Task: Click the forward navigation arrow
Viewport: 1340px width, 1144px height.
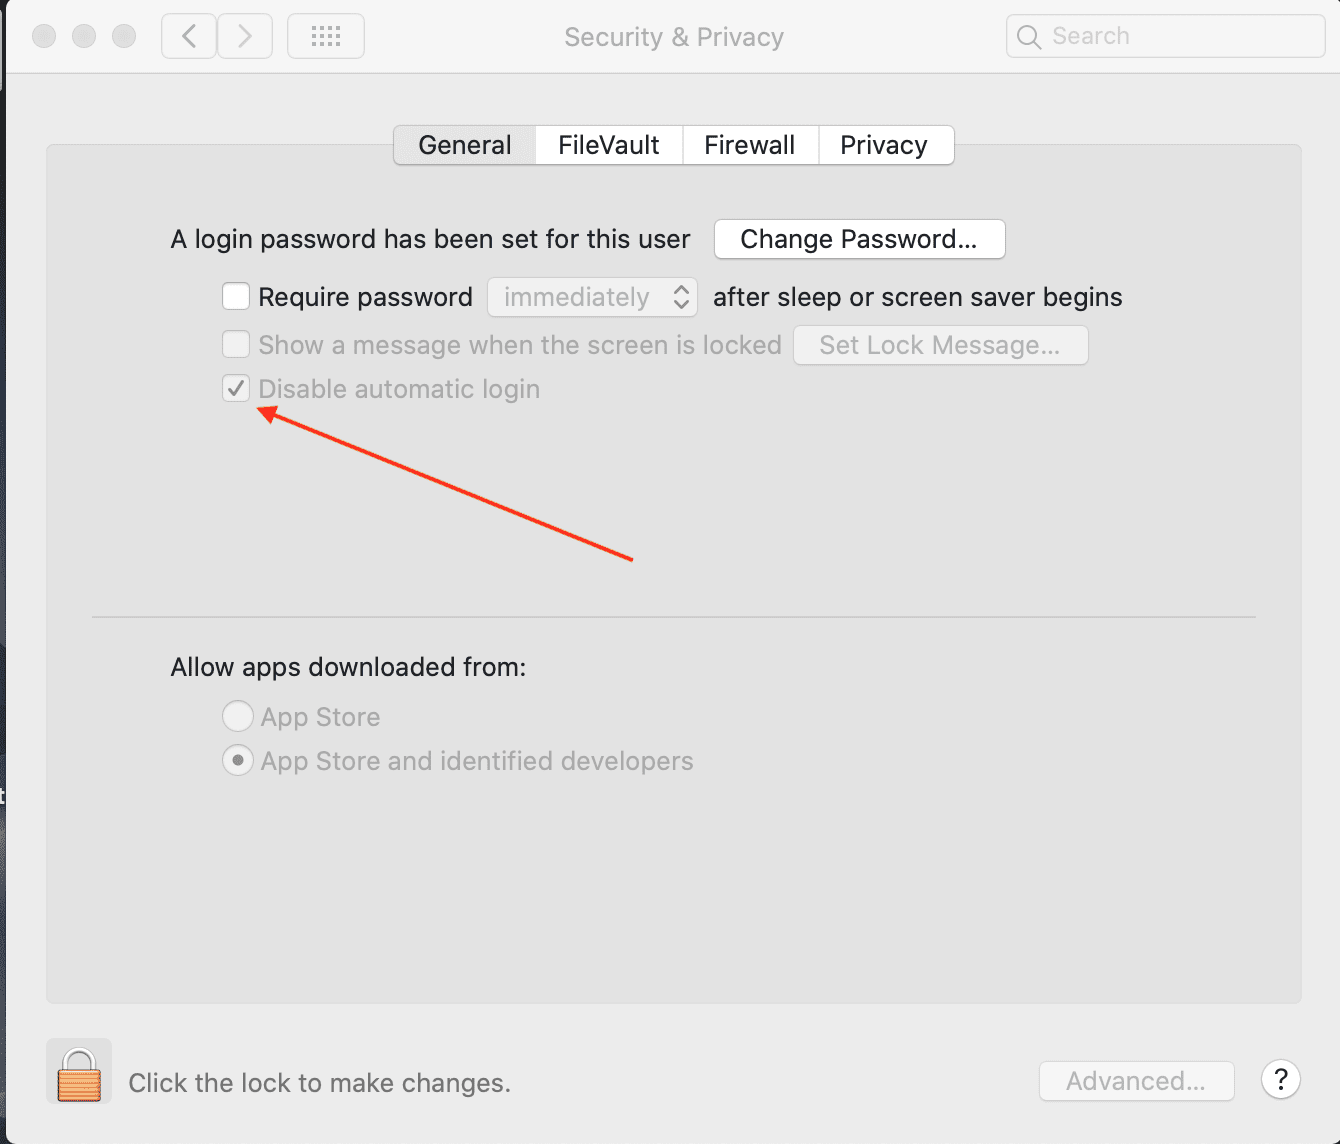Action: point(245,37)
